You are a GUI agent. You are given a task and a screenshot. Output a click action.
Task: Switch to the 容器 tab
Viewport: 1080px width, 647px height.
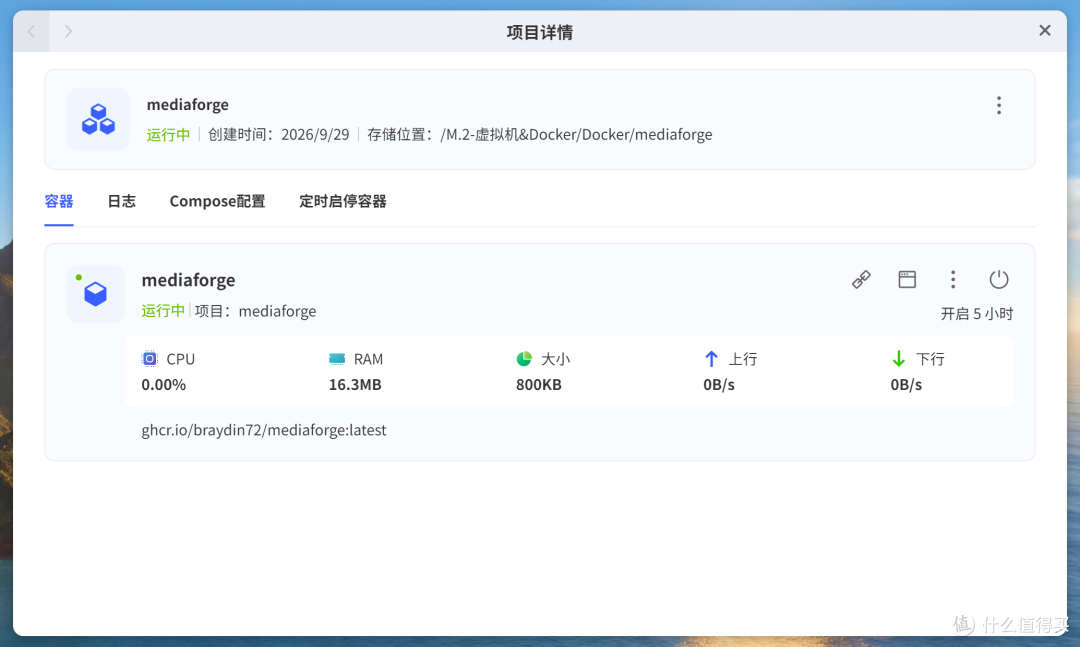(59, 201)
